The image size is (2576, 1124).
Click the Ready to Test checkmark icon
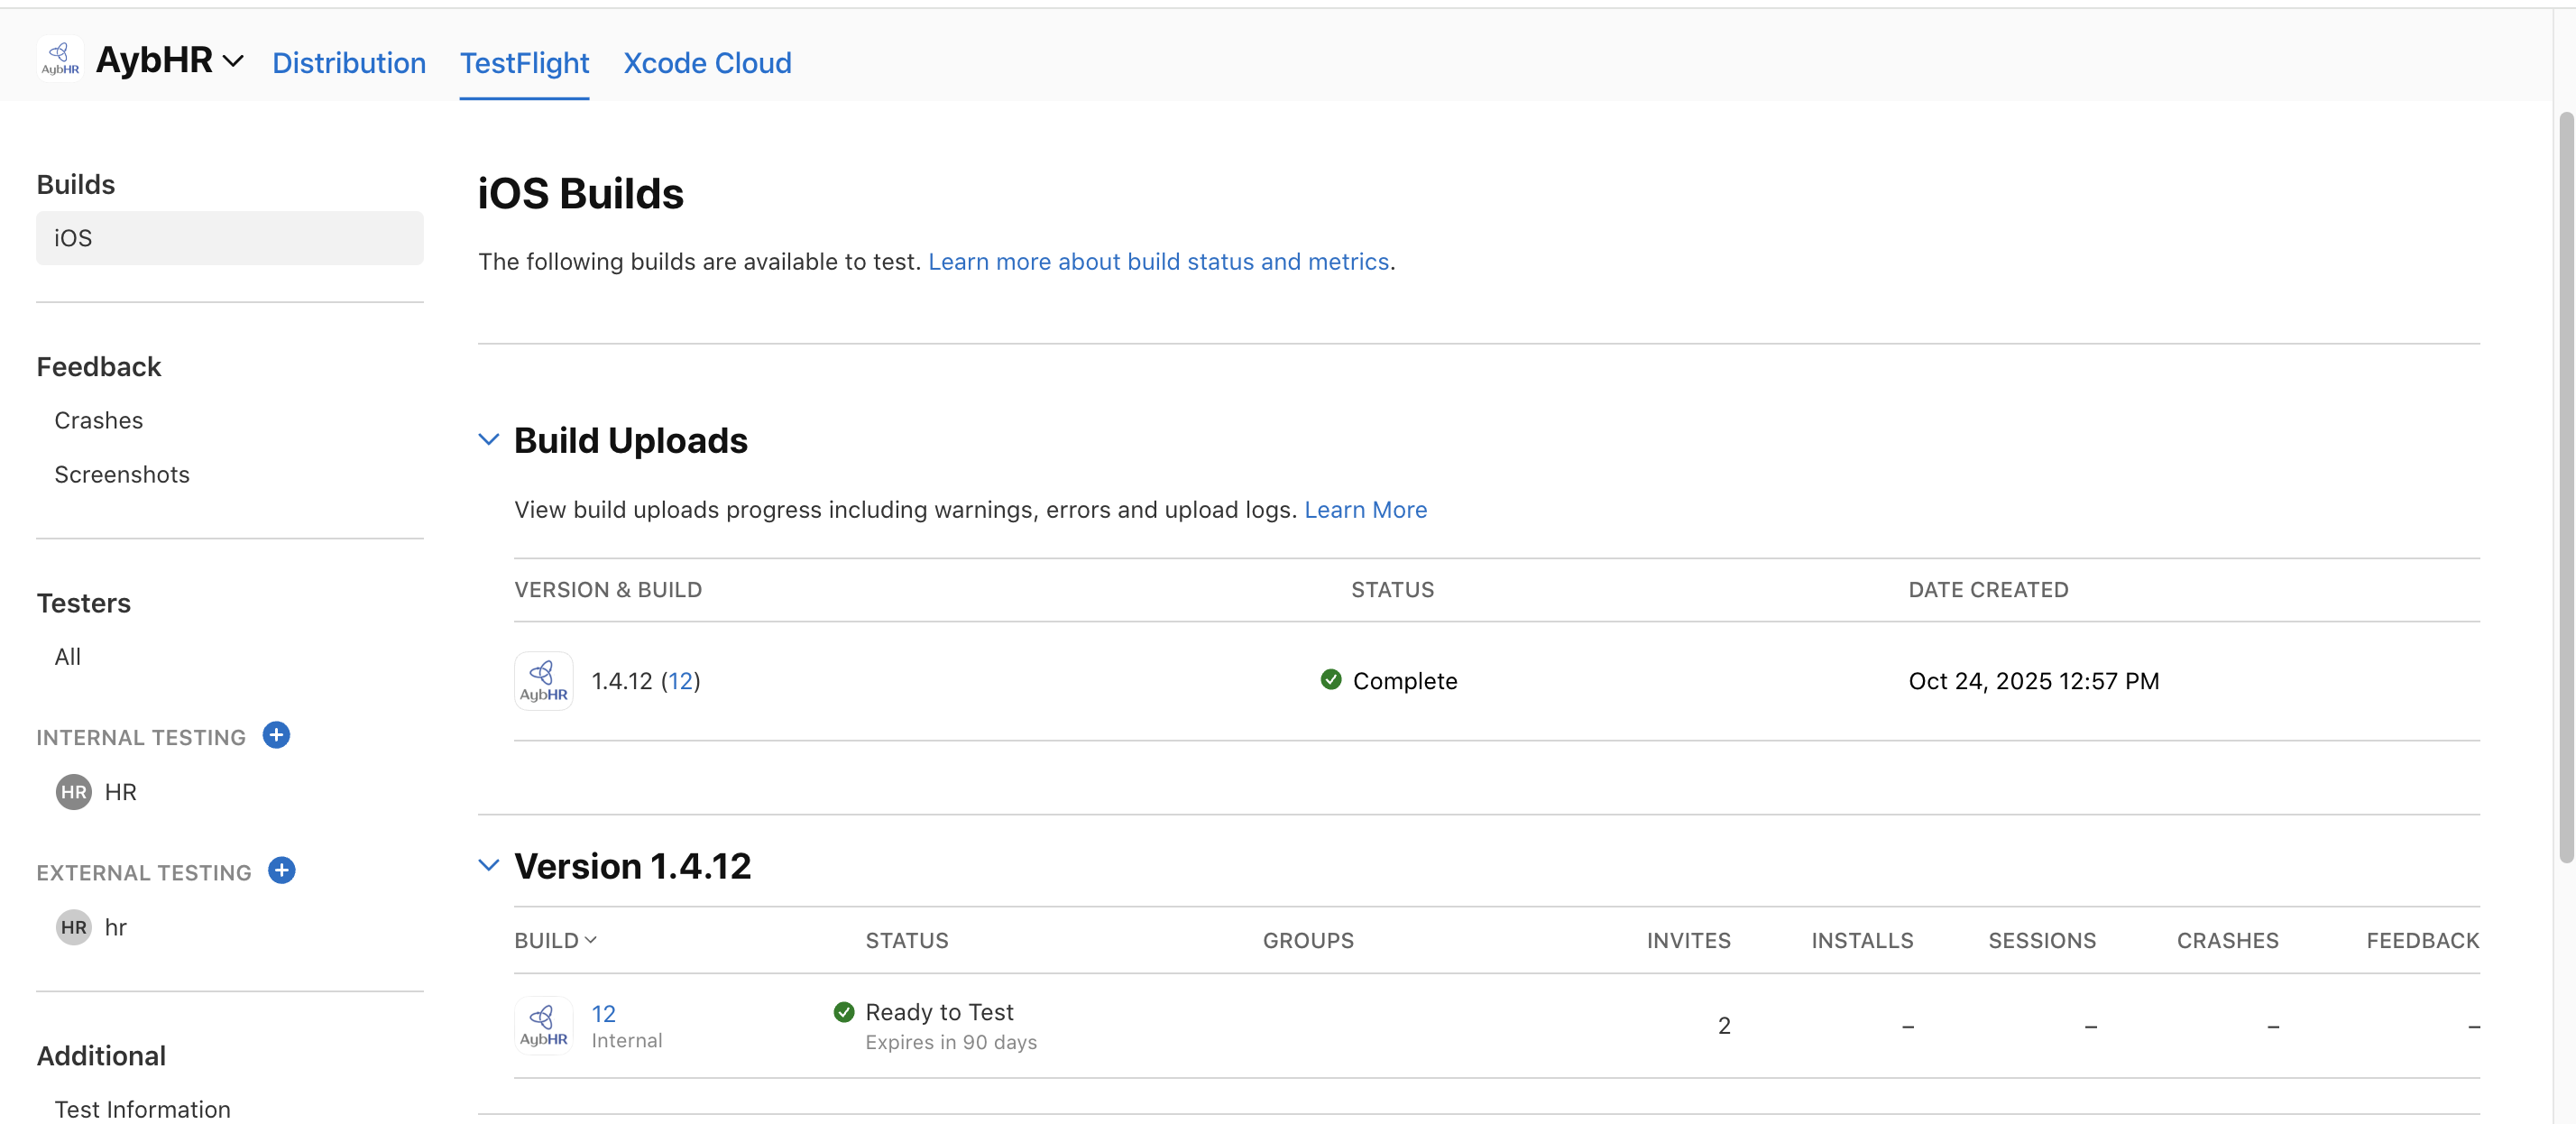[x=843, y=1012]
